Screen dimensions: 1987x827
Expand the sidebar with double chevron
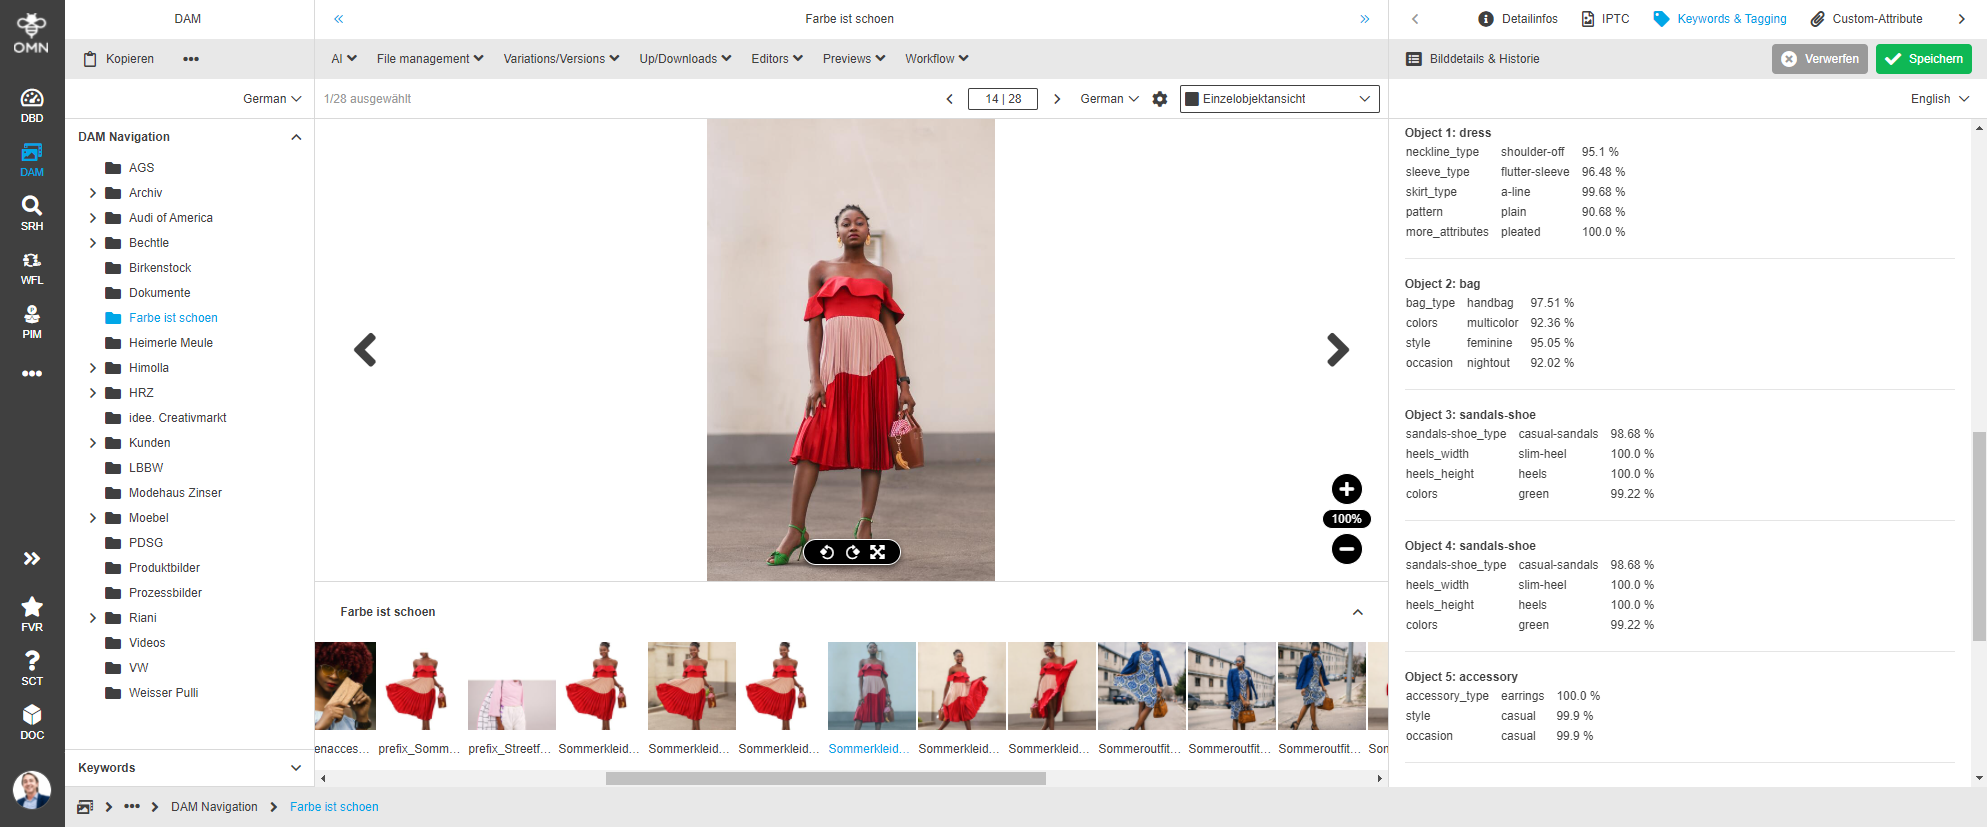click(x=32, y=558)
